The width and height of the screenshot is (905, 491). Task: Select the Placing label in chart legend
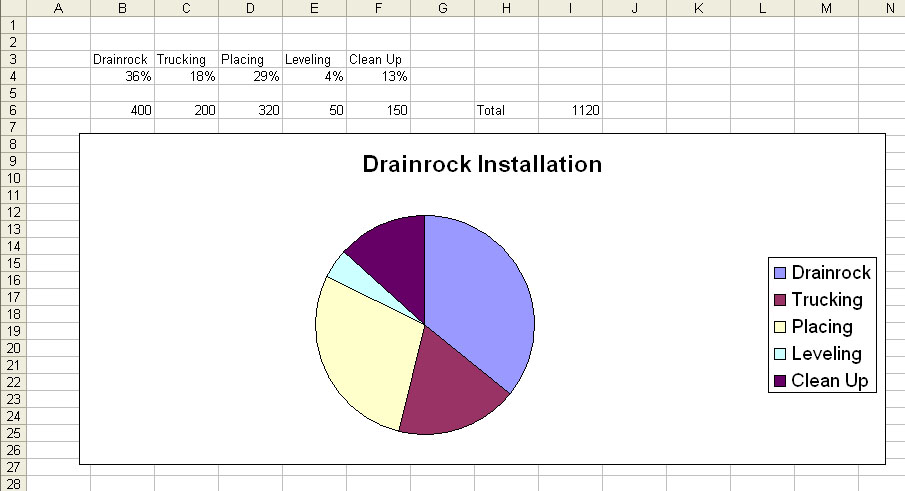coord(822,327)
